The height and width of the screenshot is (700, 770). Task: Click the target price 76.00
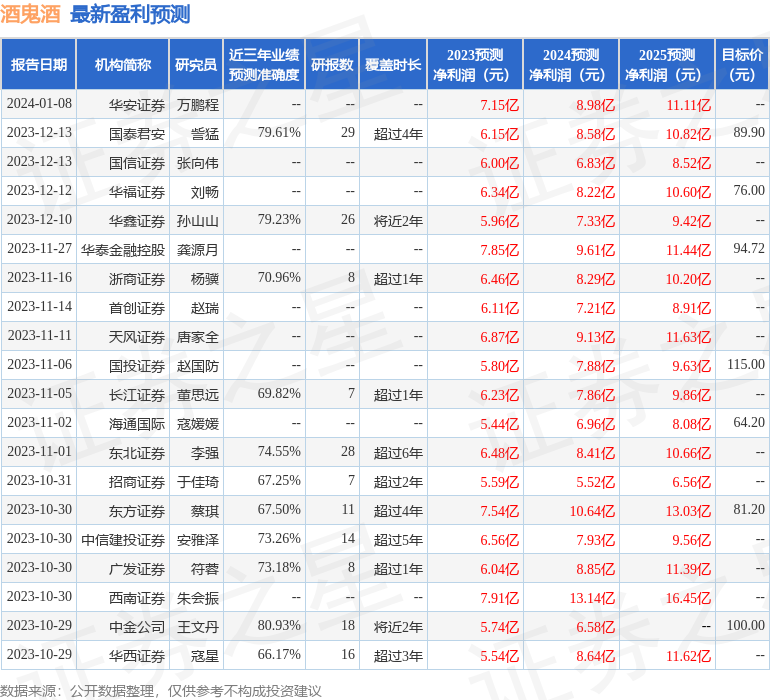[749, 191]
